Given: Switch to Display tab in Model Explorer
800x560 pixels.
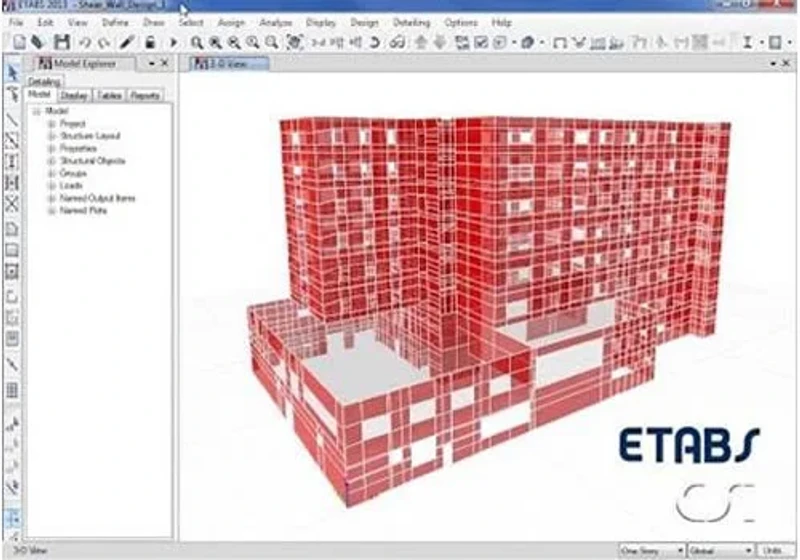Looking at the screenshot, I should pos(73,95).
